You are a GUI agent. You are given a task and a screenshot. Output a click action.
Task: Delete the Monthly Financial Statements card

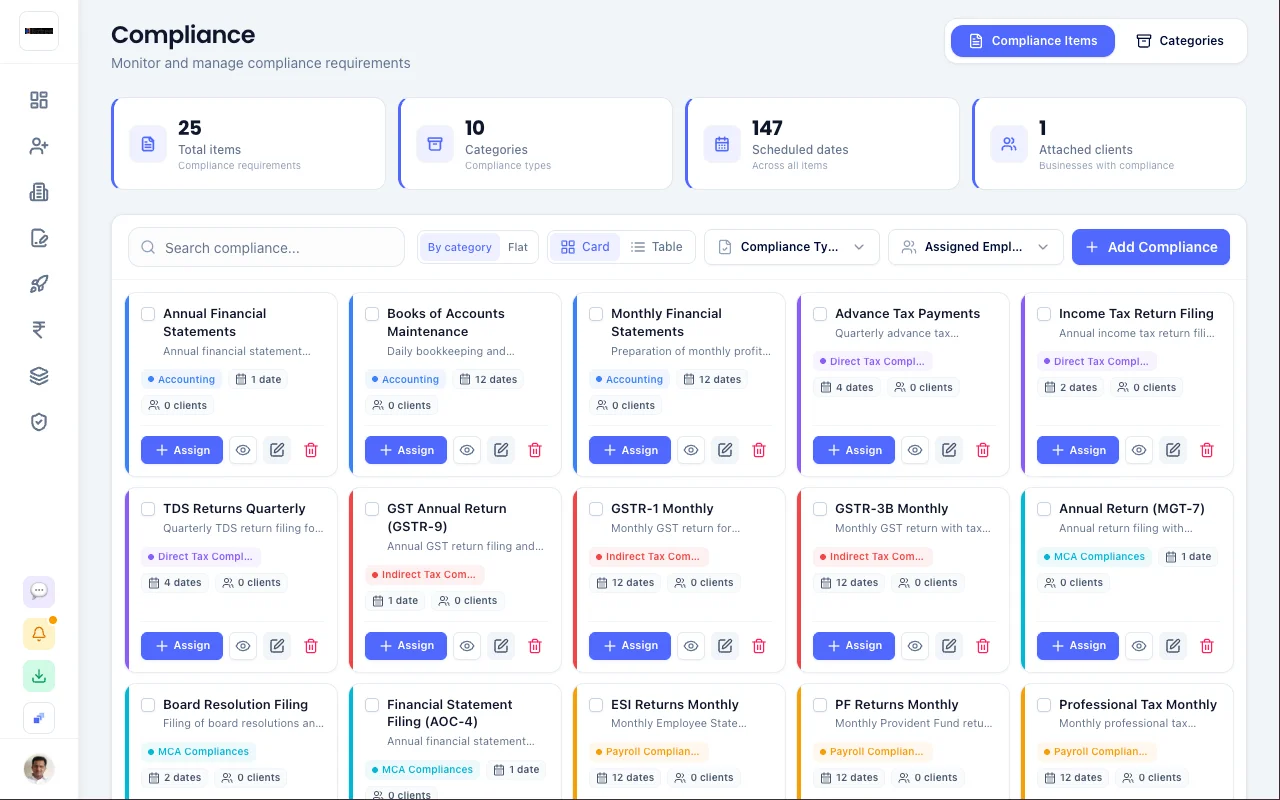[759, 450]
